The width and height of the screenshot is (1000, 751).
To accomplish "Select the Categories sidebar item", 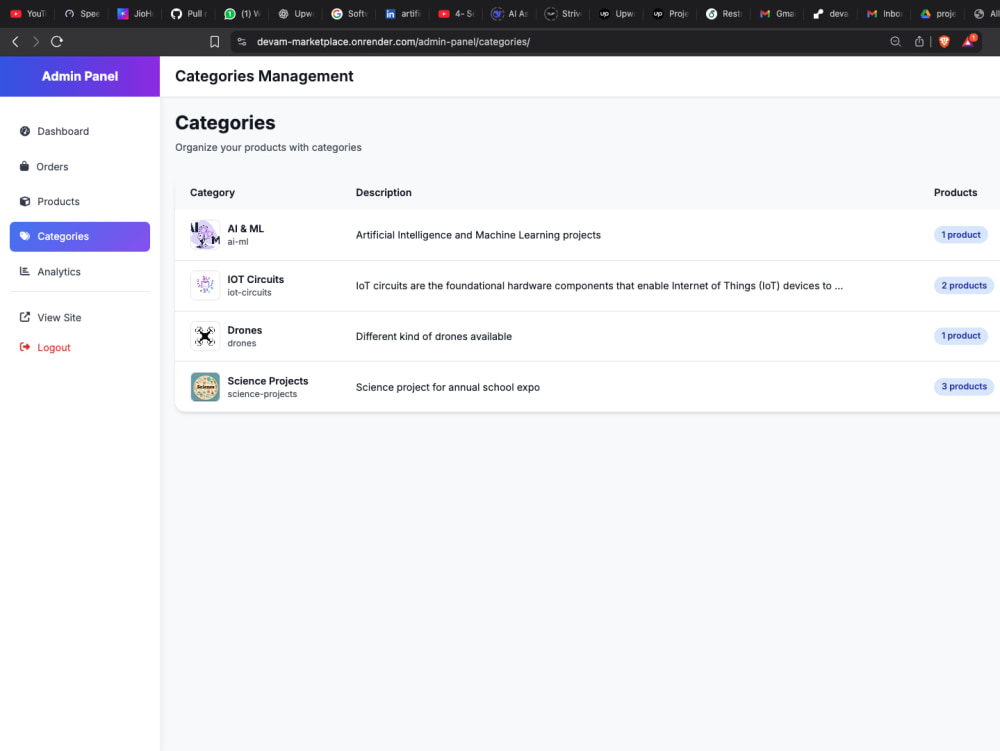I will pos(80,237).
